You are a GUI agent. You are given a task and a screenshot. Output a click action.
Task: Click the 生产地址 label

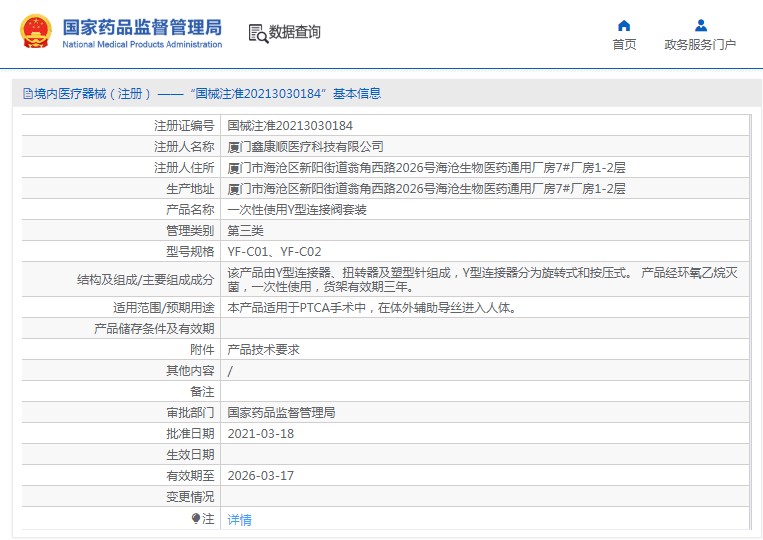[x=190, y=188]
